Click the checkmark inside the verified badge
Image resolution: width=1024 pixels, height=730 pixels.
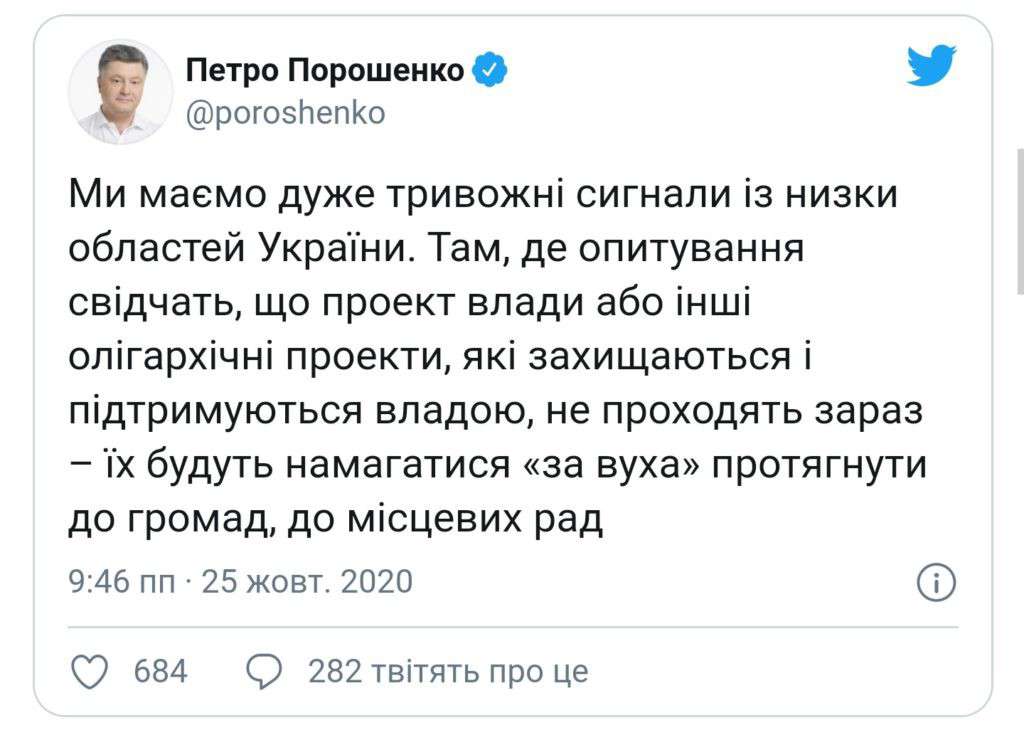[x=487, y=68]
